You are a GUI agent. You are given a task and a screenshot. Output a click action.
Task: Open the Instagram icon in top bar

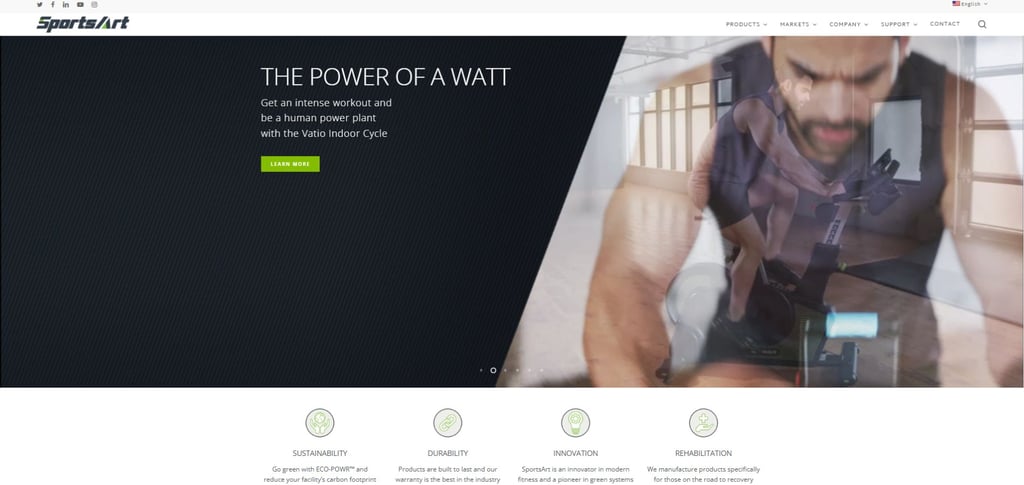click(x=95, y=5)
